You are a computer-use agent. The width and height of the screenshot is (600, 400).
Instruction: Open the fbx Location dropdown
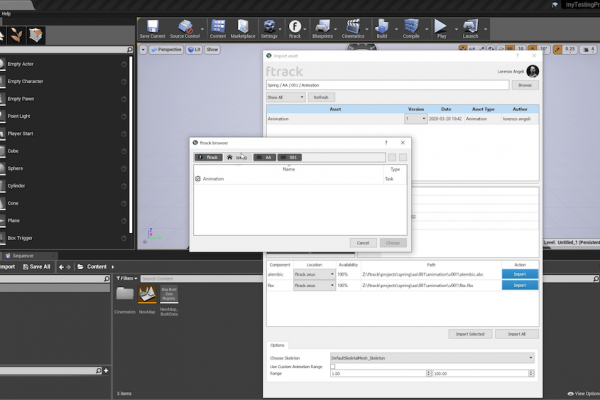tap(314, 286)
